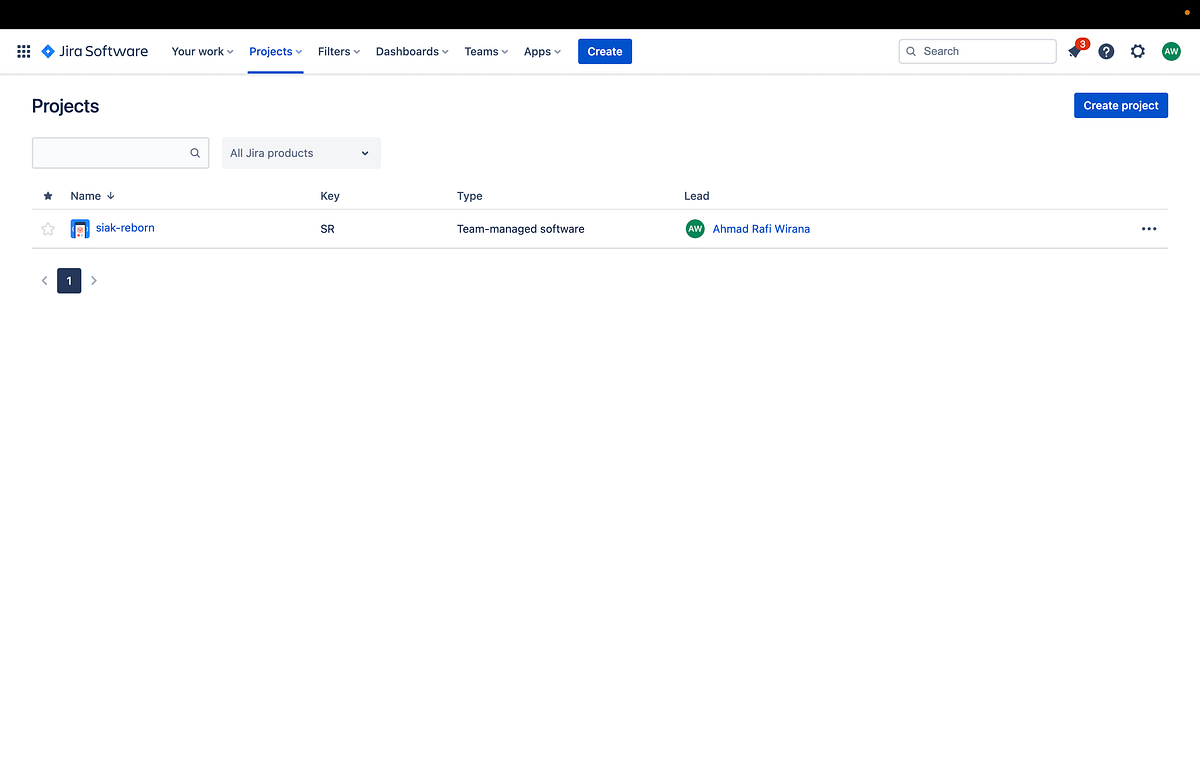Click the global Search field

[977, 51]
